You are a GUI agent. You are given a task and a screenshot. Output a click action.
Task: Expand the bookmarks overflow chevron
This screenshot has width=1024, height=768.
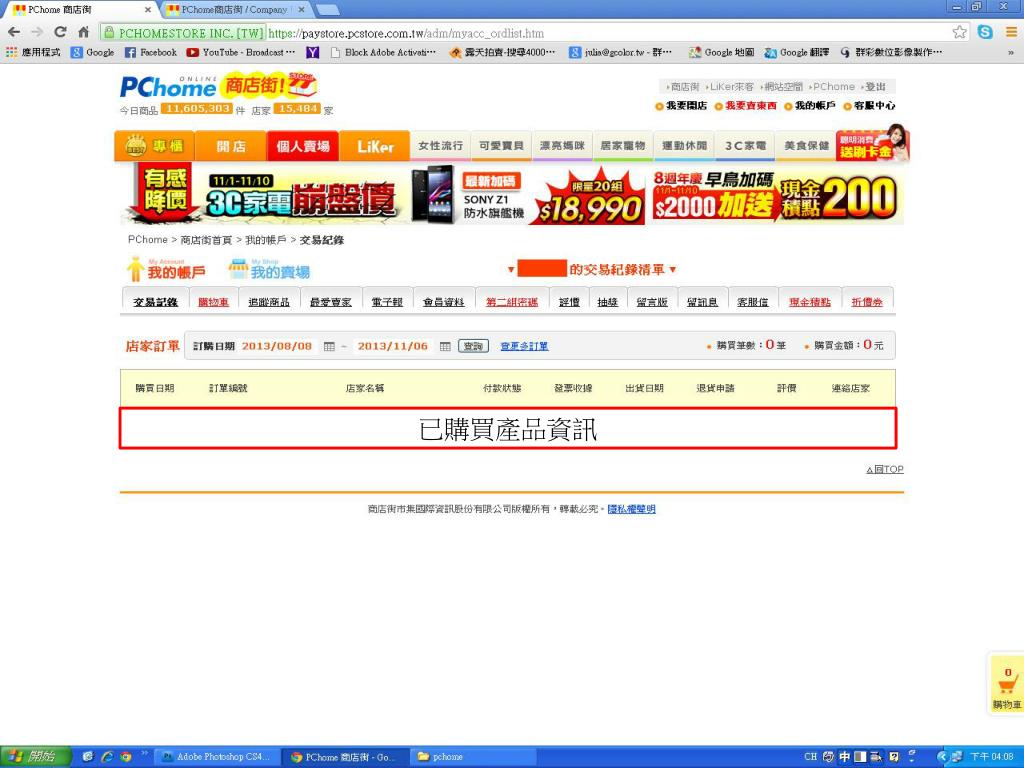point(1011,52)
